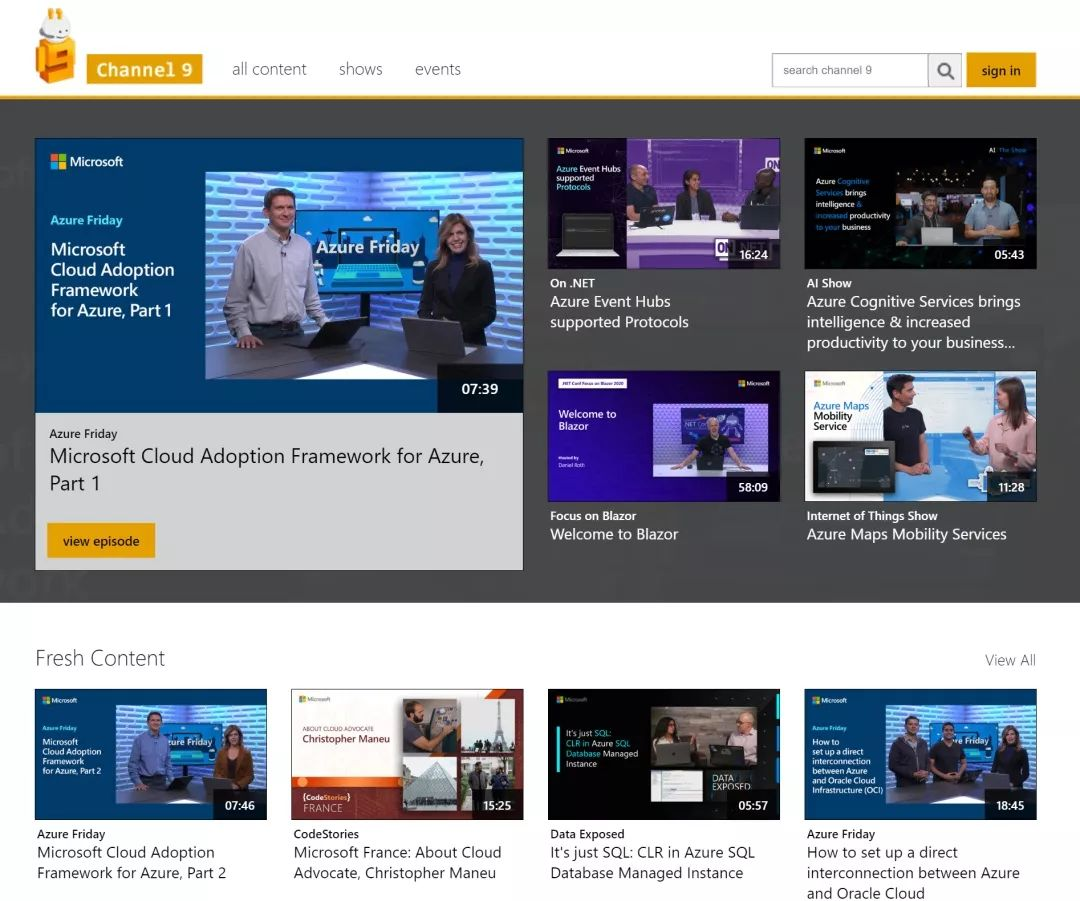Play the Azure Maps Mobility Service thumbnail

pyautogui.click(x=920, y=436)
